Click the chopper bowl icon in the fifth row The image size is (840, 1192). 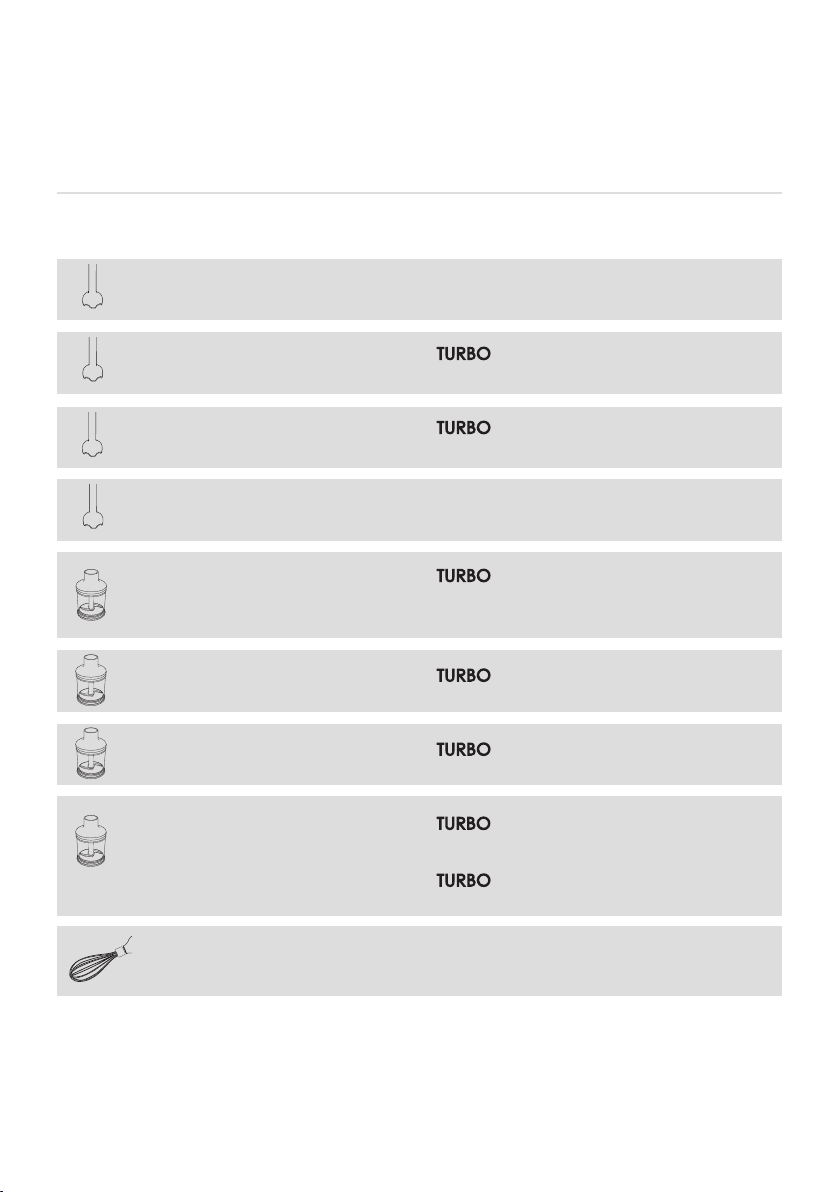click(91, 594)
